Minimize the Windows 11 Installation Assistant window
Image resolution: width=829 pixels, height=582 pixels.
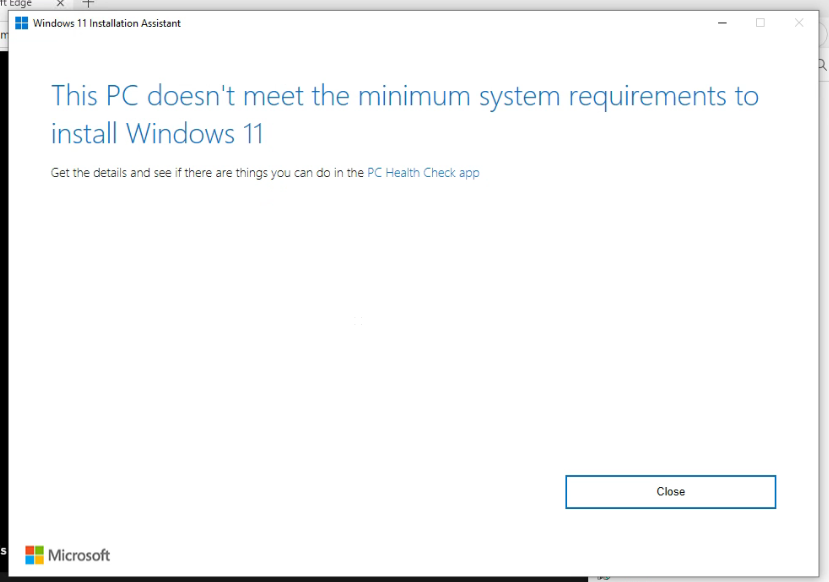(x=722, y=23)
